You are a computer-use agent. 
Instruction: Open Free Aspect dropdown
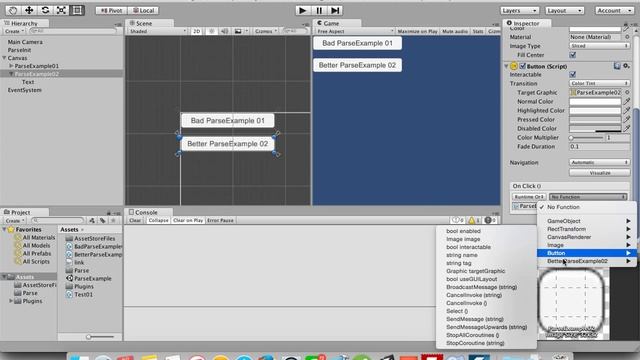pos(354,31)
